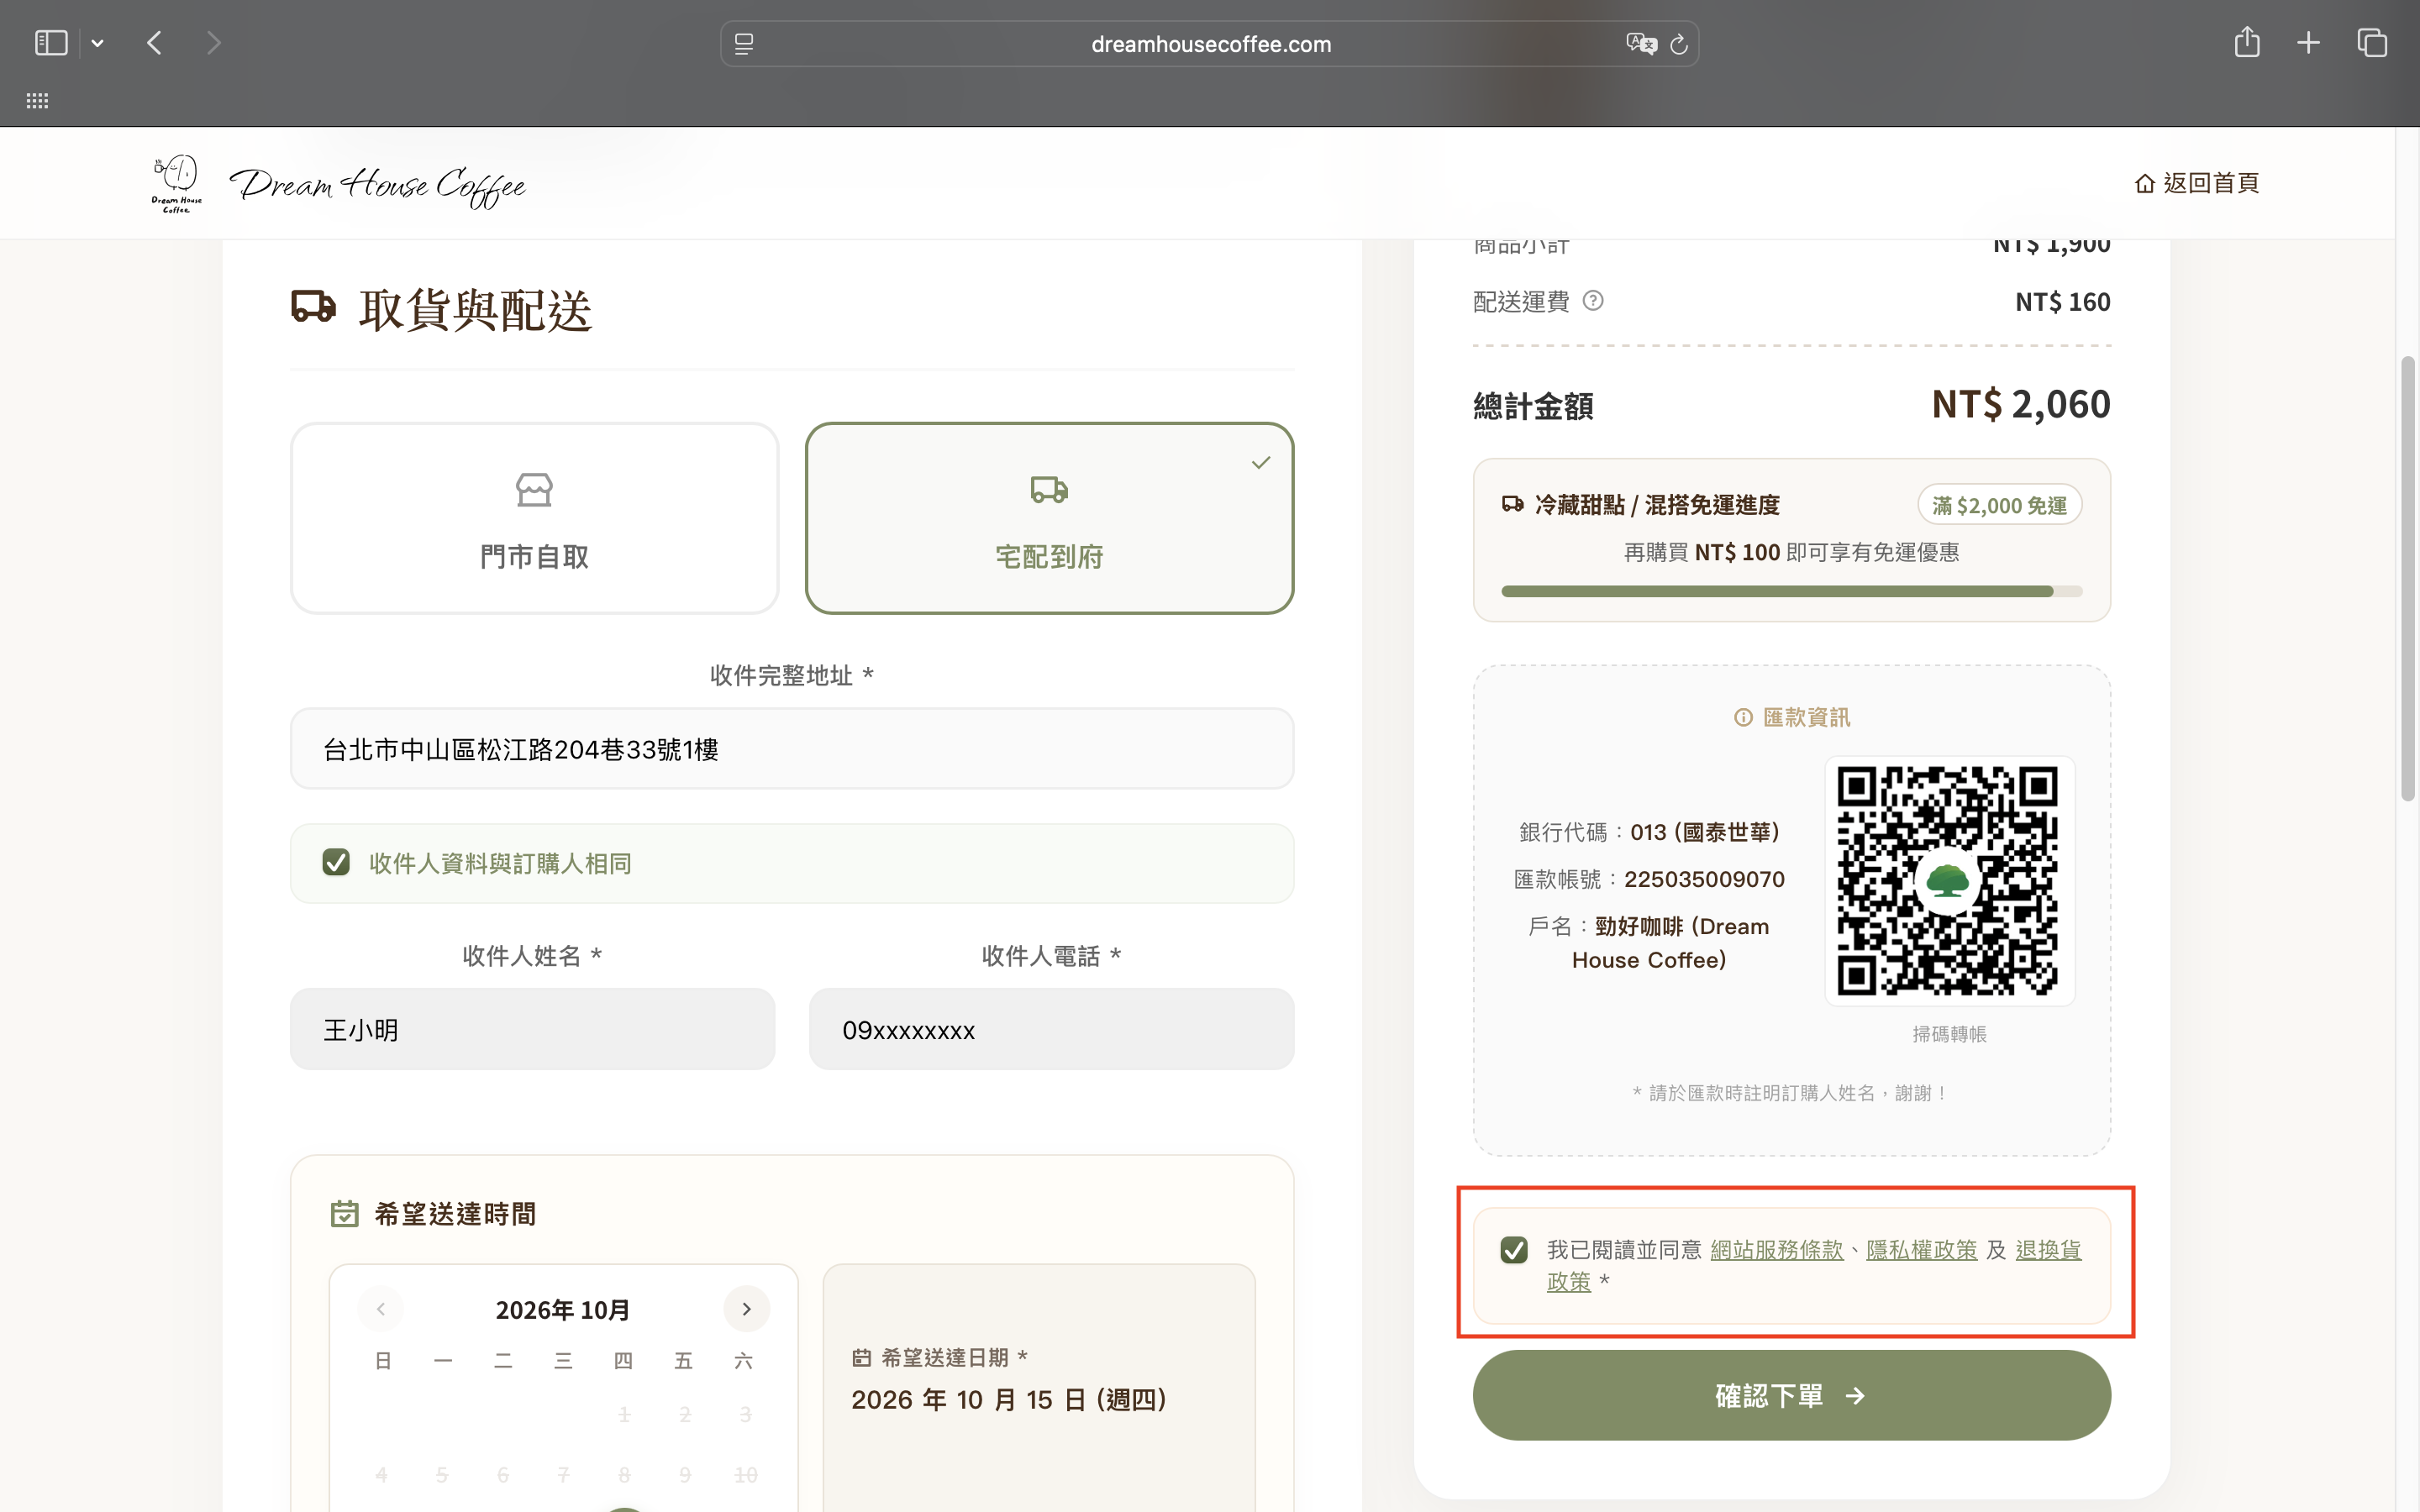The image size is (2420, 1512).
Task: Click the page vertical scrollbar
Action: (x=2408, y=578)
